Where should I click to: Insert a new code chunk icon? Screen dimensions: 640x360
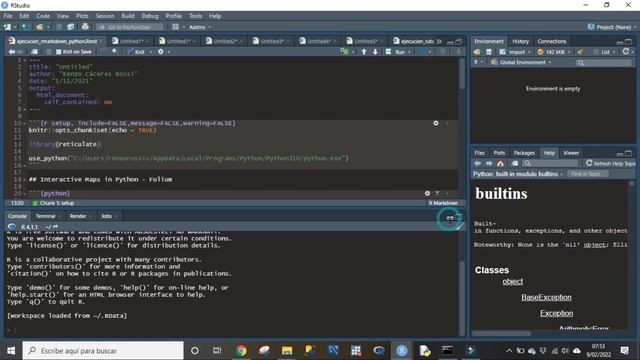pos(344,52)
